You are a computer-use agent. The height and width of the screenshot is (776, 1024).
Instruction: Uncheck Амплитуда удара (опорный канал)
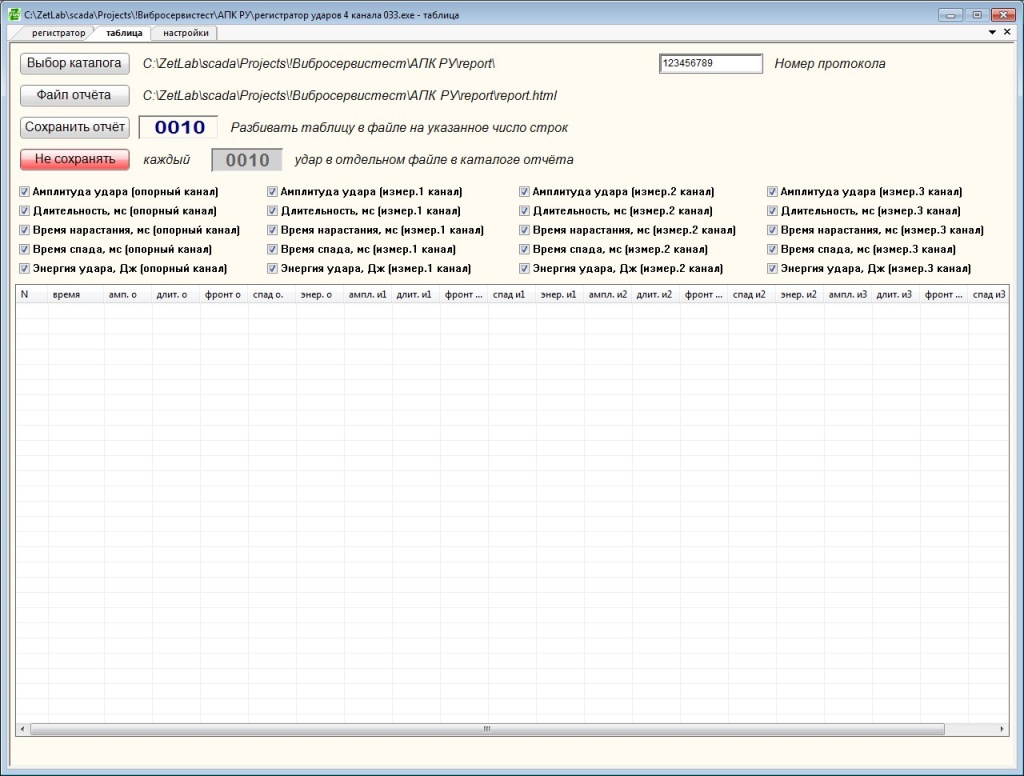(24, 191)
